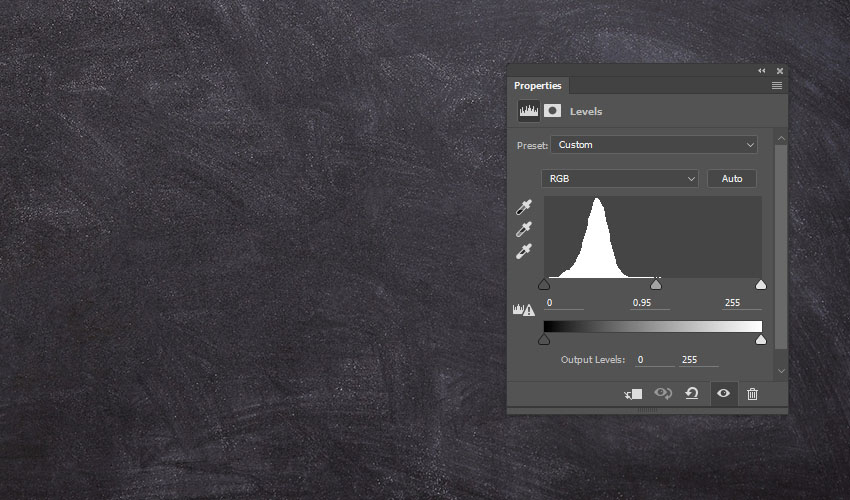Collapse the Properties panel to icons

point(762,71)
